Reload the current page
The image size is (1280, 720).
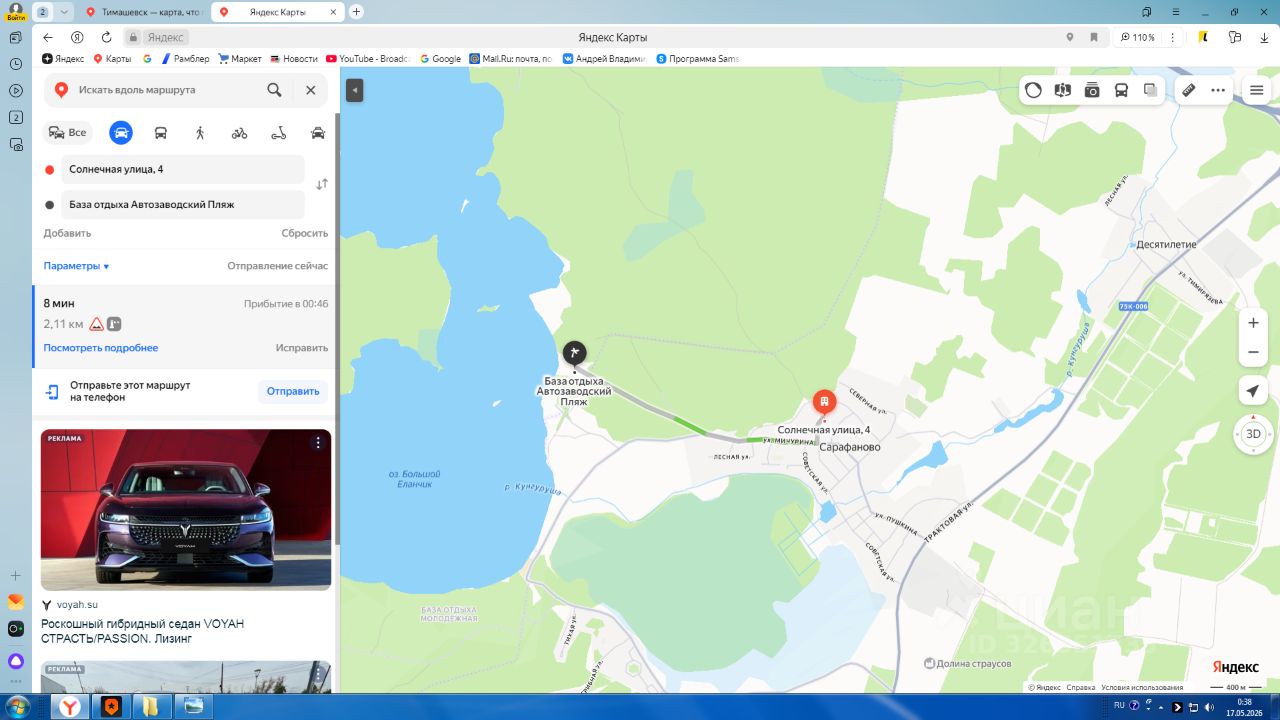pos(106,37)
